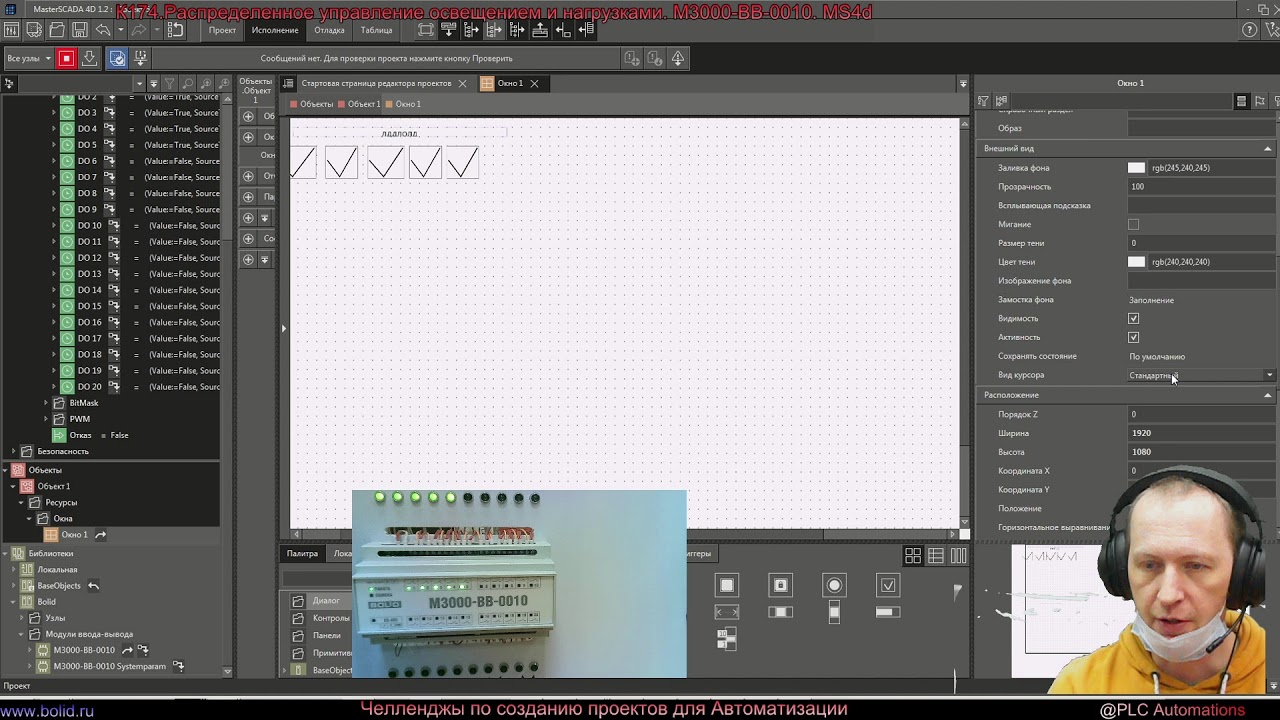This screenshot has height=720, width=1280.
Task: Select the Объект 1 tree item
Action: [x=54, y=486]
